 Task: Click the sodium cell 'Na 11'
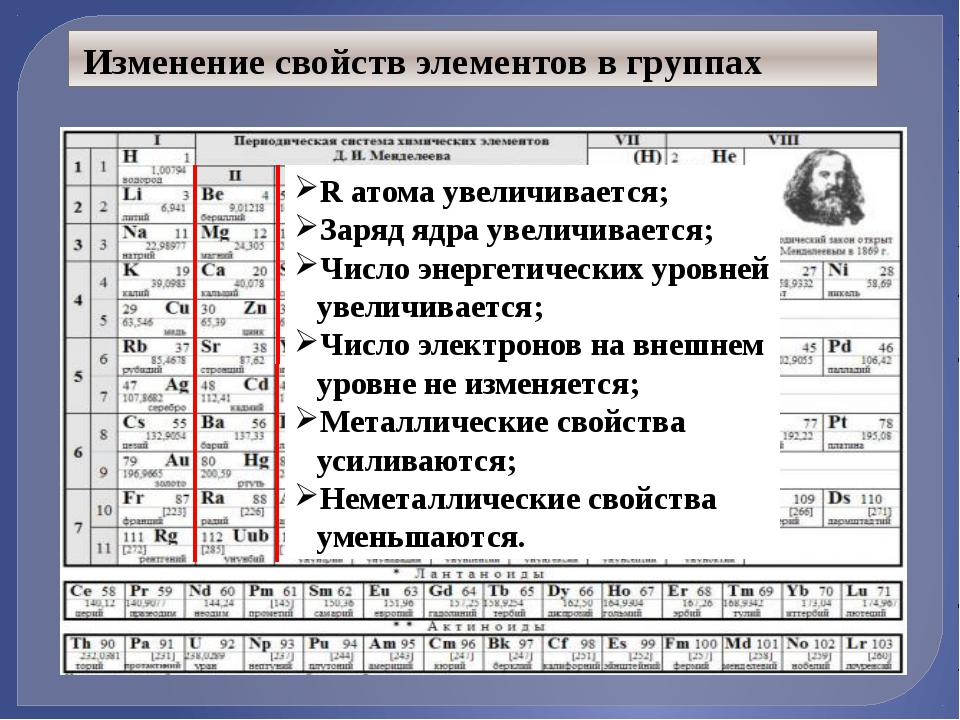(157, 242)
